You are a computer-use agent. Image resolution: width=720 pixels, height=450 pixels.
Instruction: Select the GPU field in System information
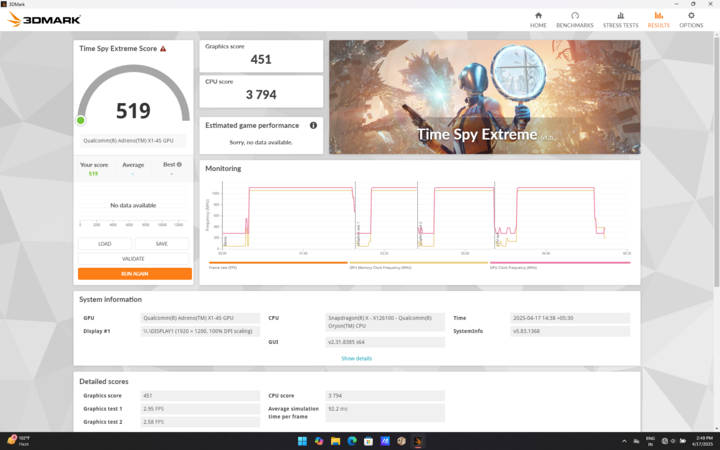click(200, 318)
